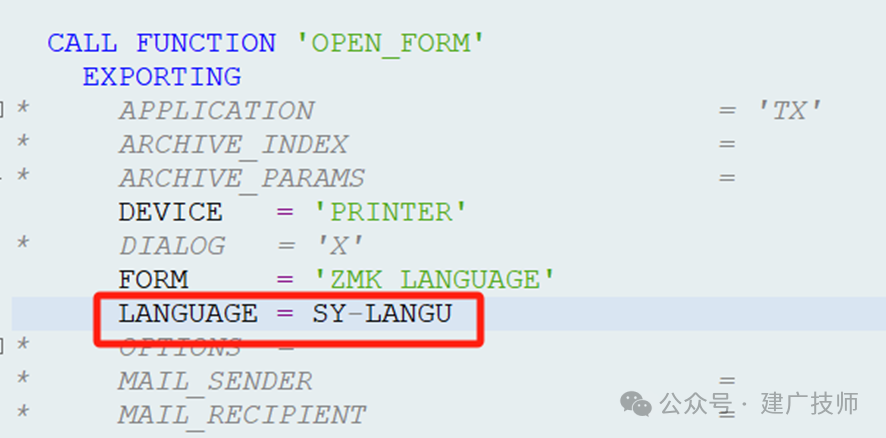886x438 pixels.
Task: Click the commented MAIL_RECIPIENT parameter
Action: tap(242, 415)
